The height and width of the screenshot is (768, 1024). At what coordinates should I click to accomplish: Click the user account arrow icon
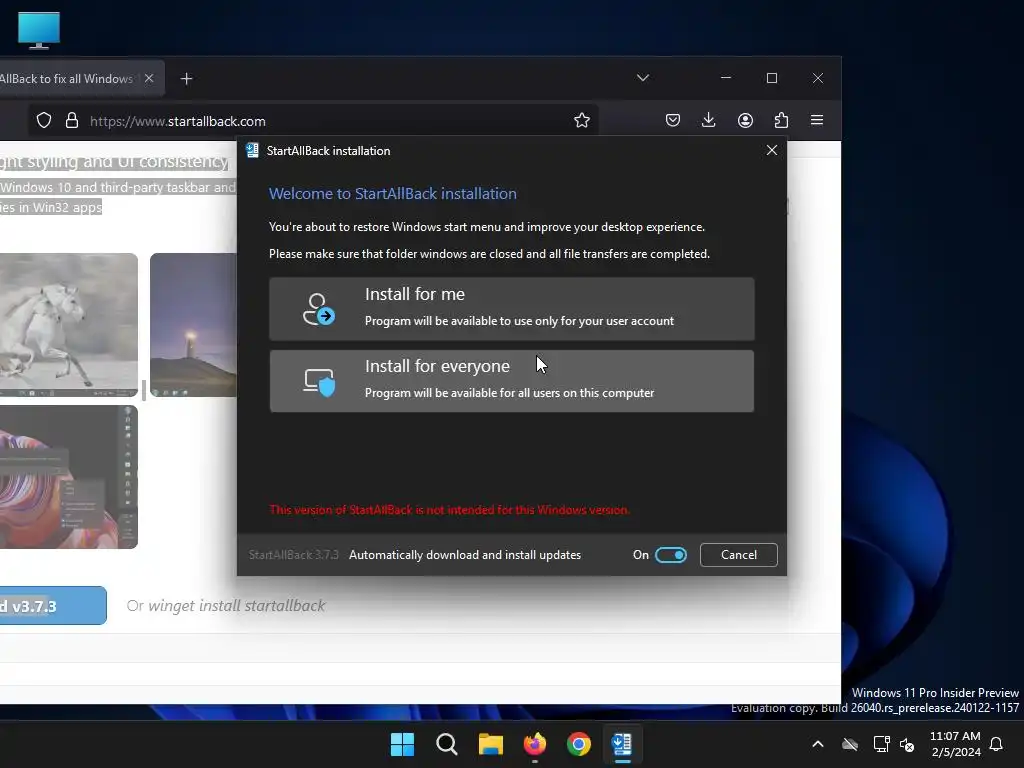tap(319, 309)
